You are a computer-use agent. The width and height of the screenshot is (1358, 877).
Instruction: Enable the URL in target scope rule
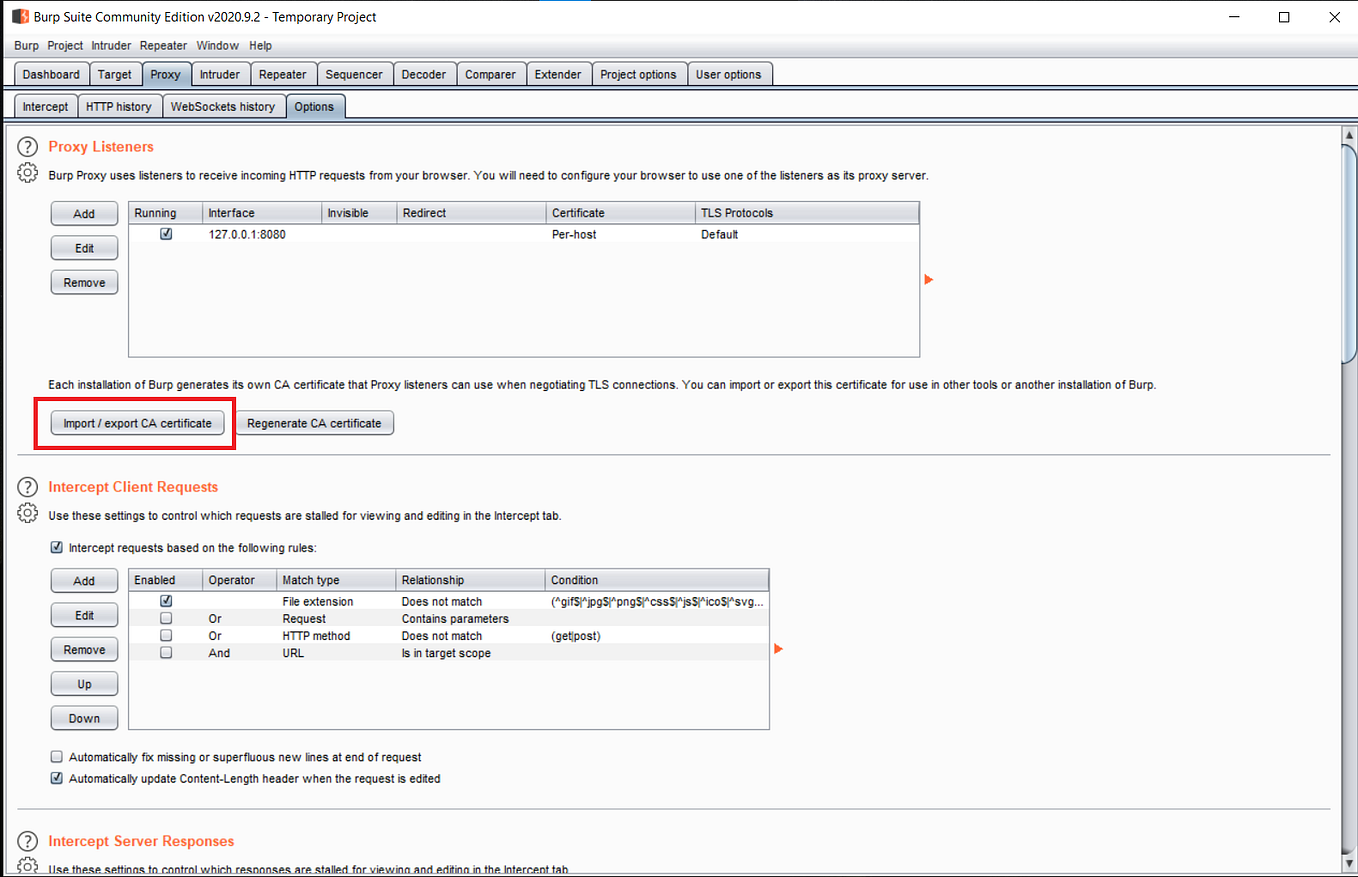pos(166,653)
